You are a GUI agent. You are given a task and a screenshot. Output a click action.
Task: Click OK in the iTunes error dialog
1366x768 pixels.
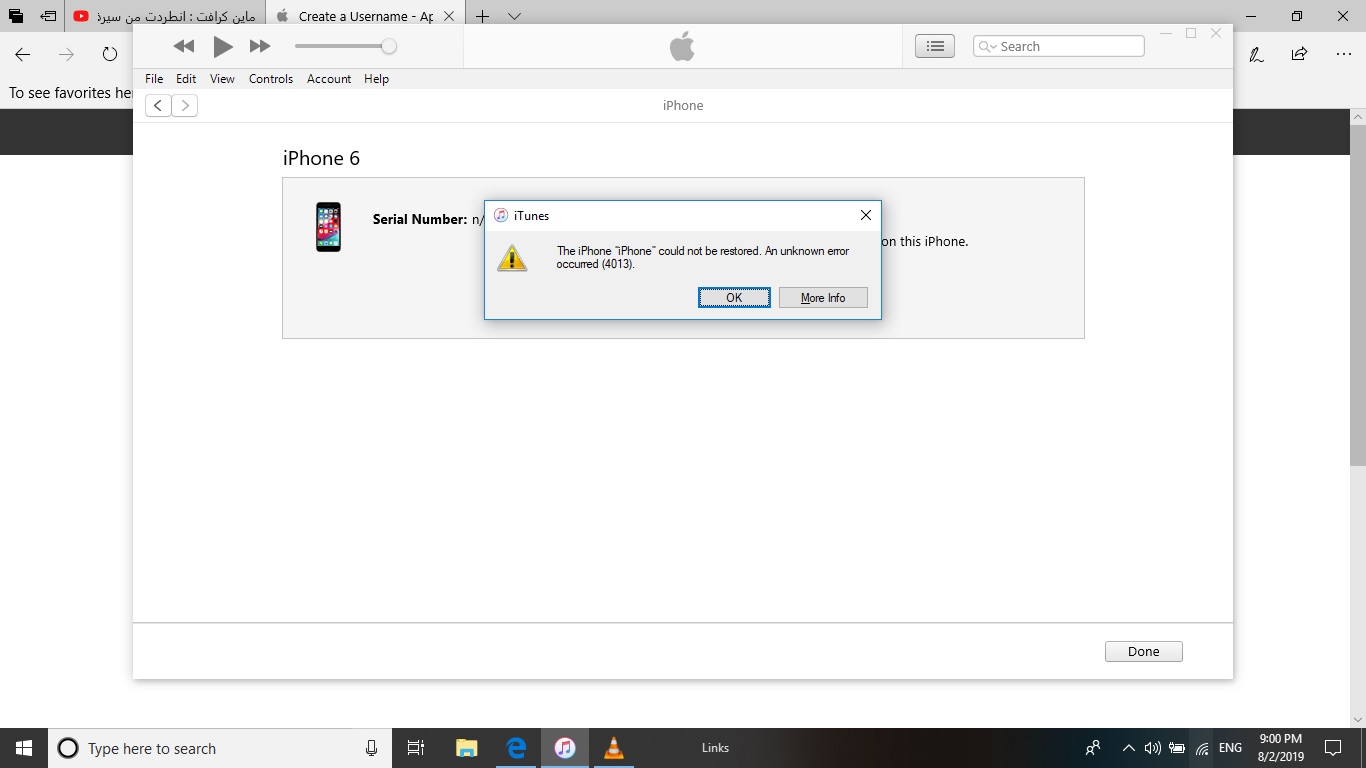734,298
